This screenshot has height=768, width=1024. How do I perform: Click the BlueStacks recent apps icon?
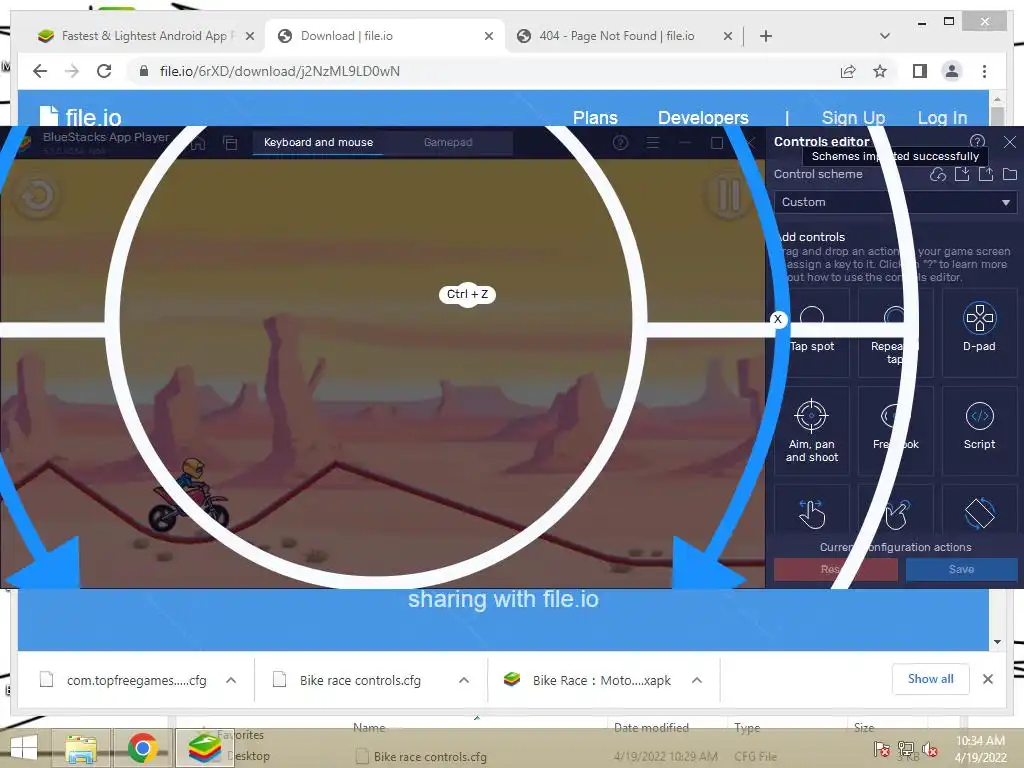coord(230,142)
